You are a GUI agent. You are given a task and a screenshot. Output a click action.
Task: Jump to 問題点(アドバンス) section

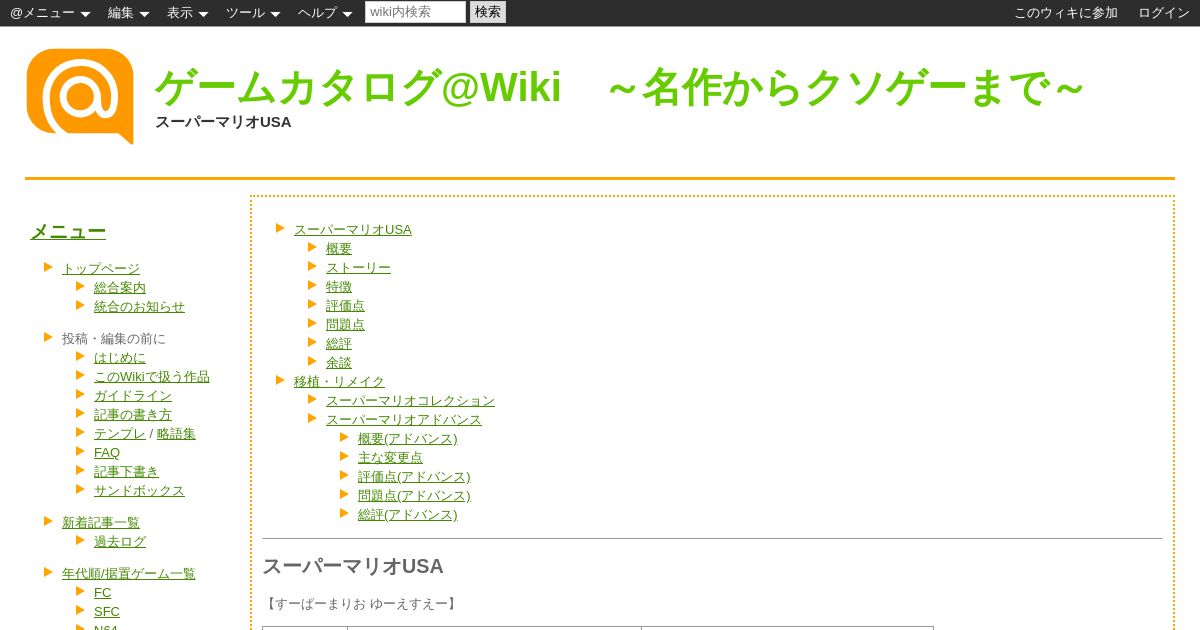[x=414, y=495]
